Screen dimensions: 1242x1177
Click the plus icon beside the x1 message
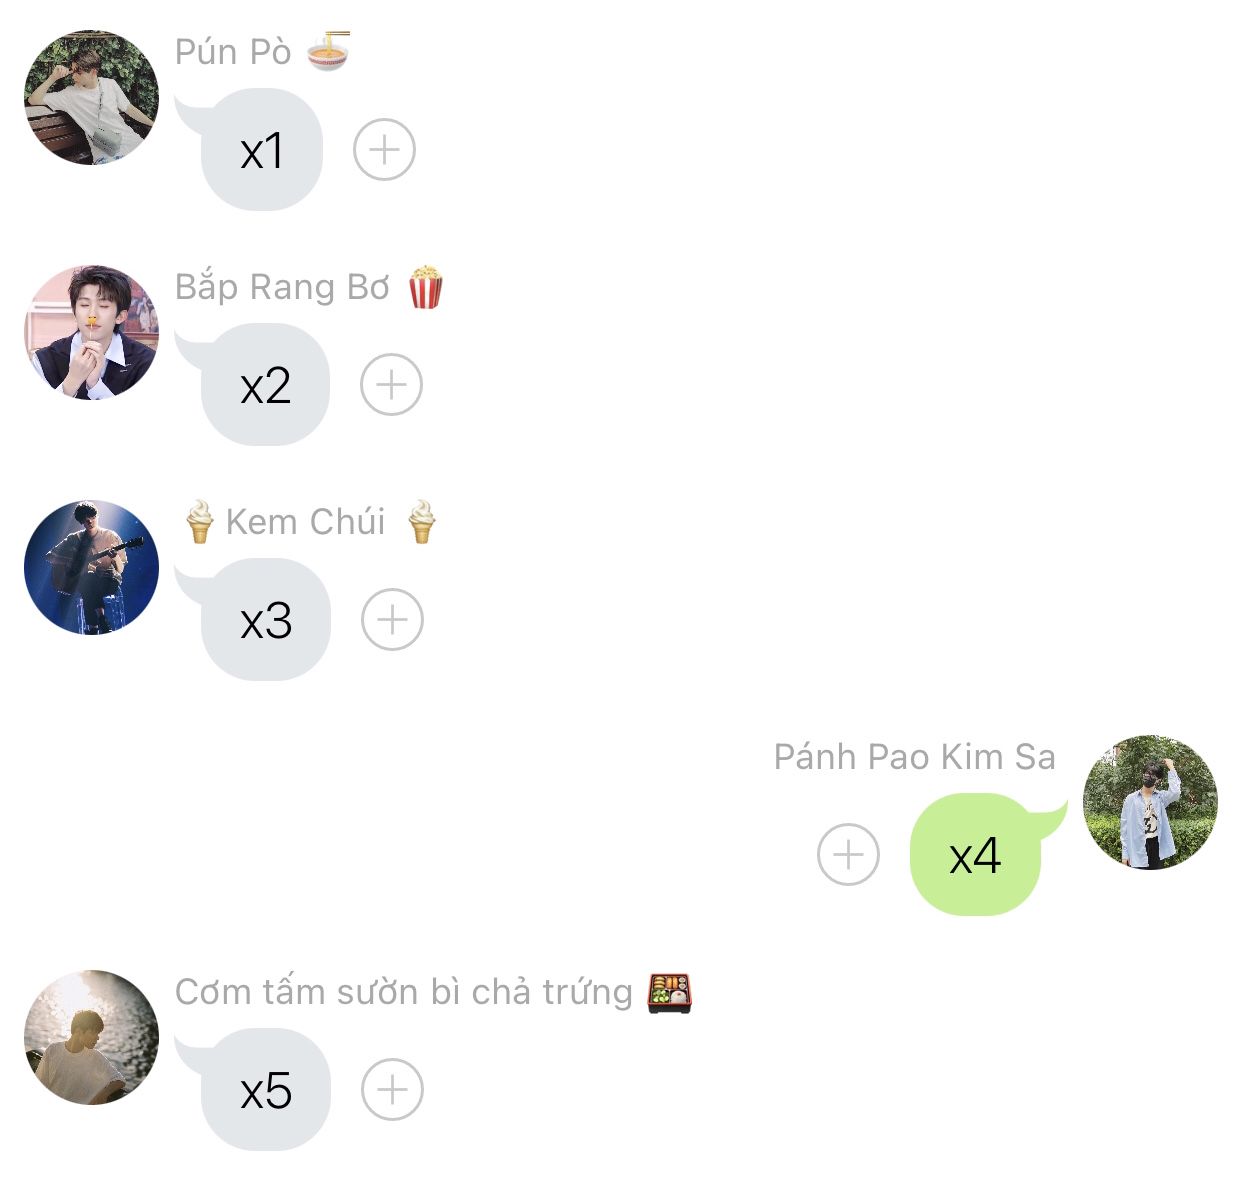[x=384, y=150]
